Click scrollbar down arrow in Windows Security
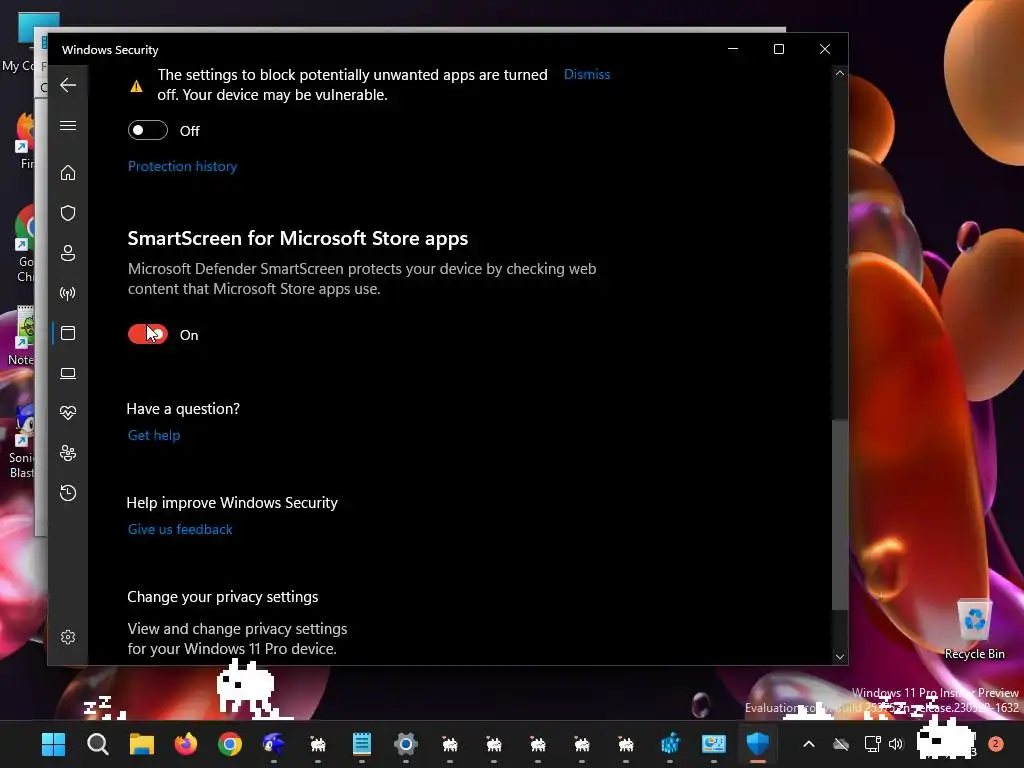The height and width of the screenshot is (768, 1024). click(840, 657)
